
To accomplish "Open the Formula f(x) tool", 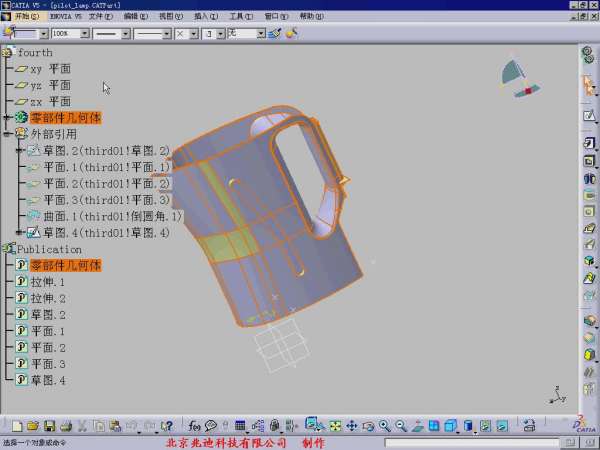I will [194, 426].
